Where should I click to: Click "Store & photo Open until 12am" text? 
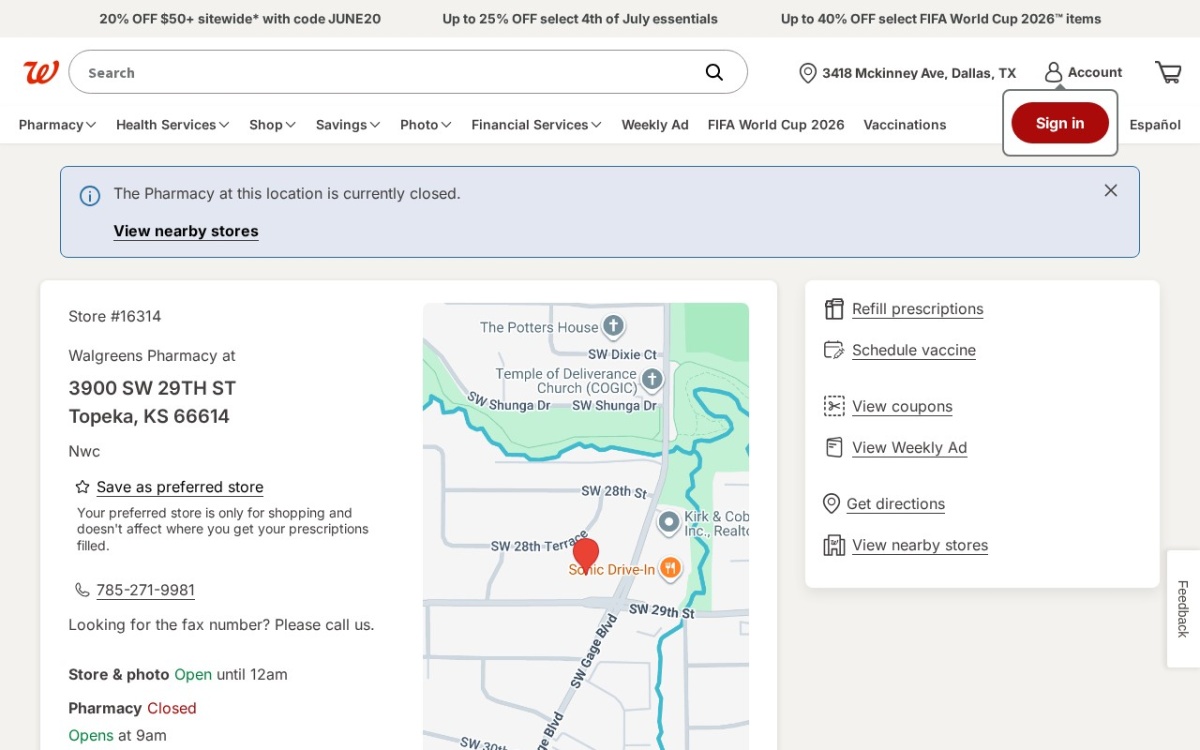178,674
